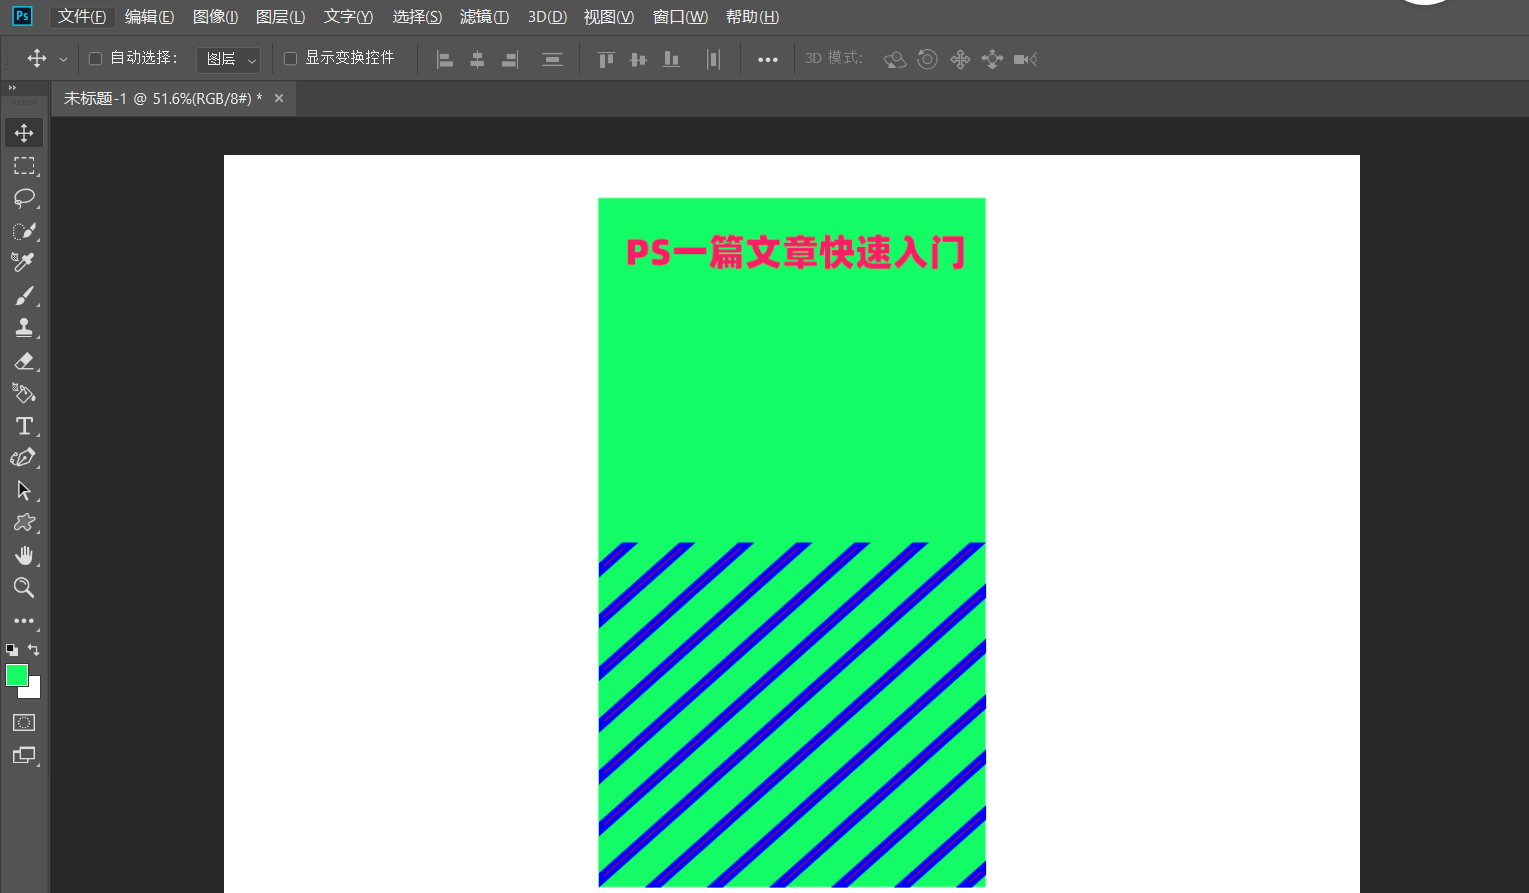
Task: Align top edges in options bar
Action: (x=606, y=59)
